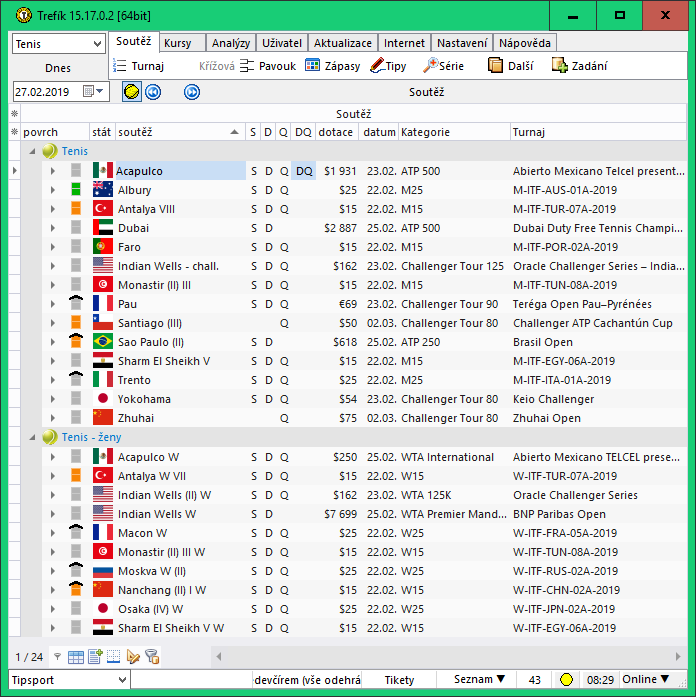Switch to the Analýzy tab
The image size is (696, 697).
231,43
